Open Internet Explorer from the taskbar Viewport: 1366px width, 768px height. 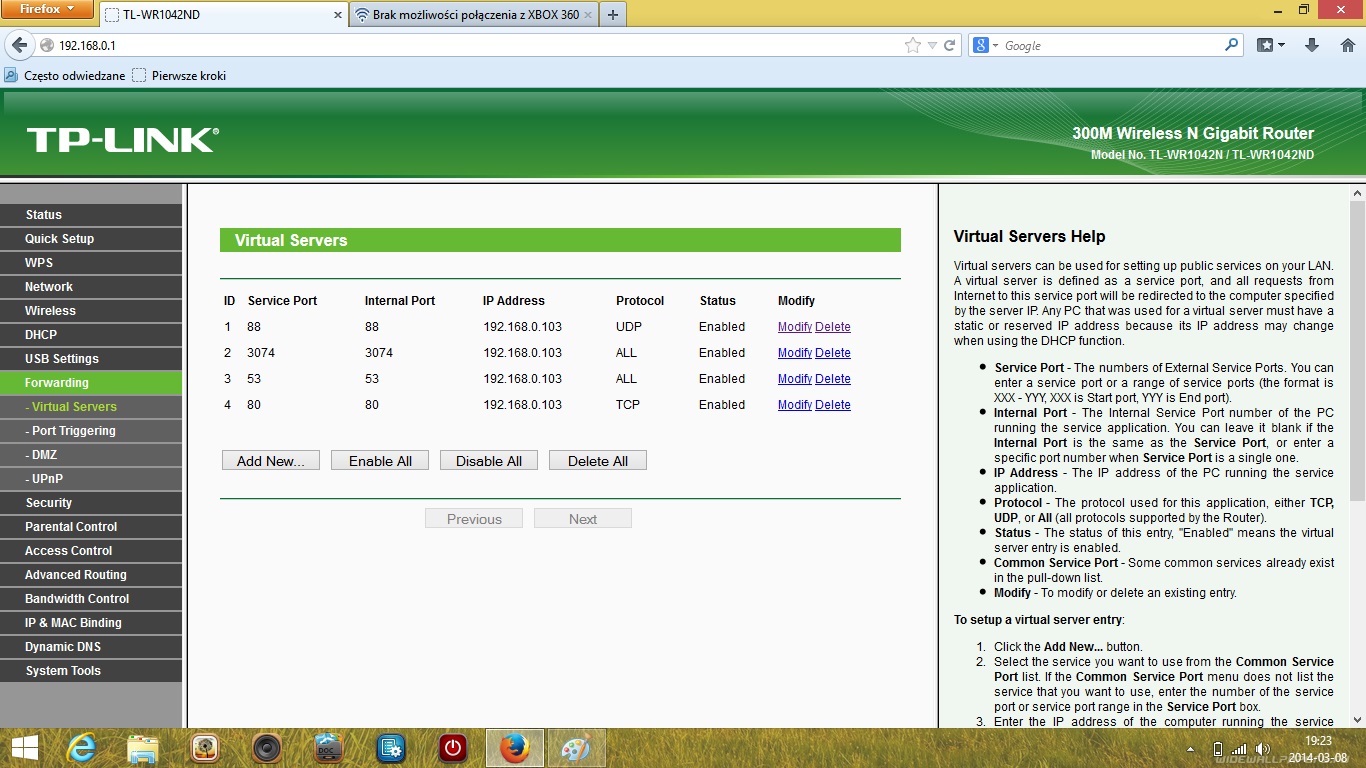click(81, 748)
